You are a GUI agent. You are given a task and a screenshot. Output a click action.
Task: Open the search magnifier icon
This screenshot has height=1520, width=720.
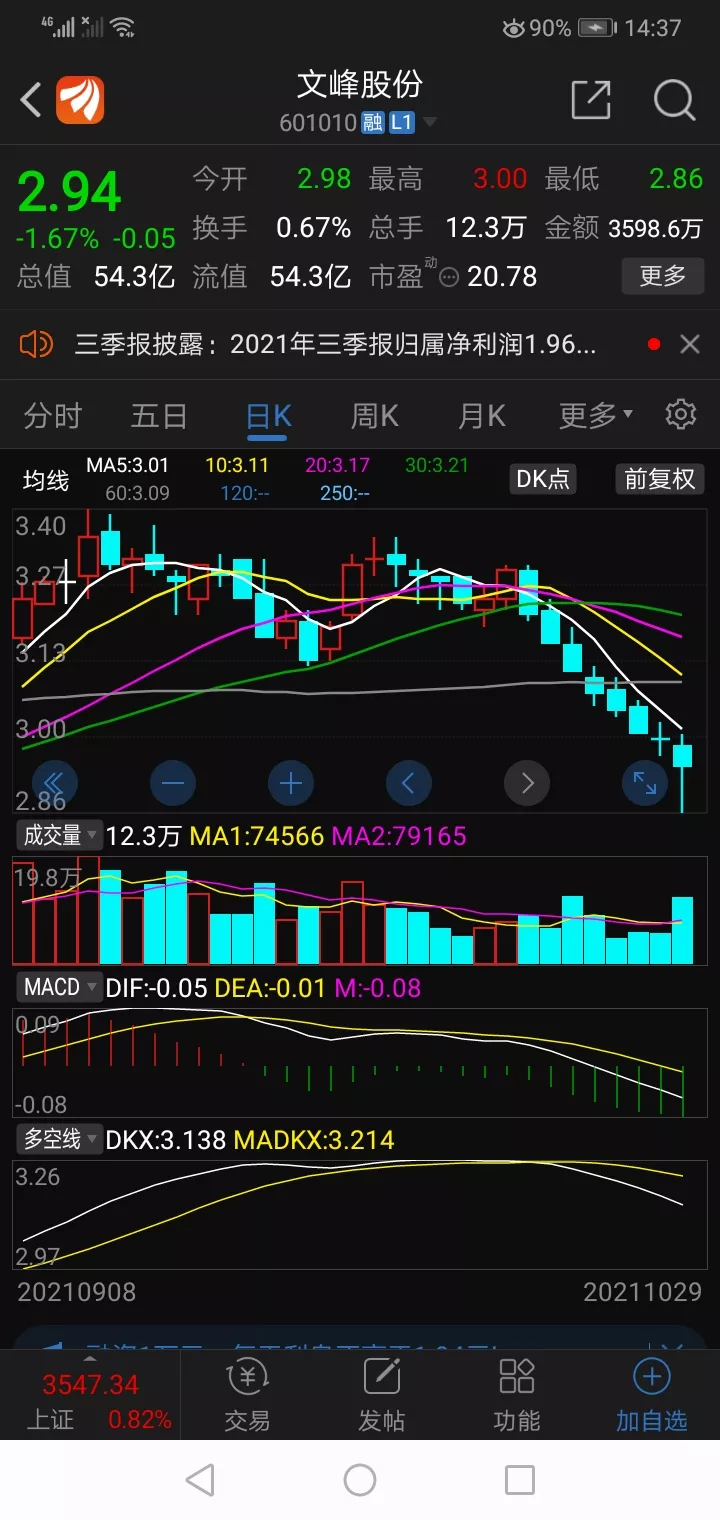pyautogui.click(x=674, y=100)
